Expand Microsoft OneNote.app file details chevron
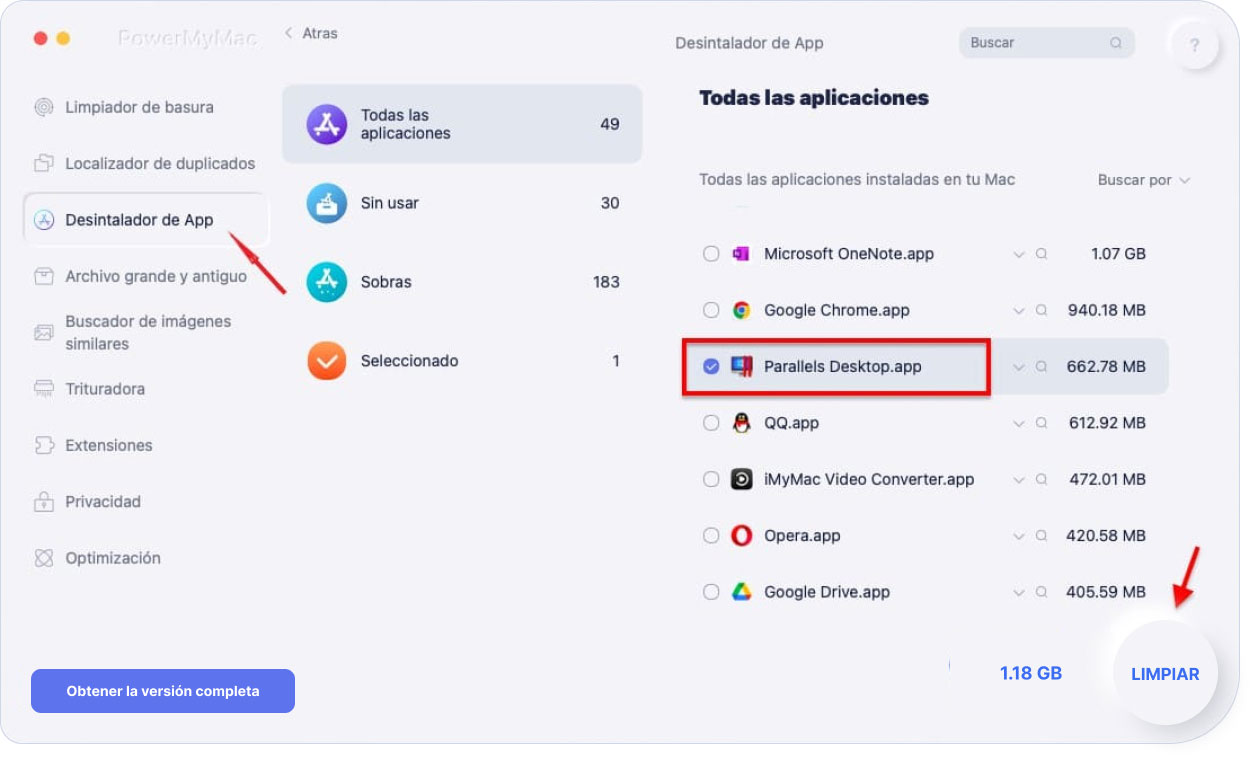 coord(1018,255)
